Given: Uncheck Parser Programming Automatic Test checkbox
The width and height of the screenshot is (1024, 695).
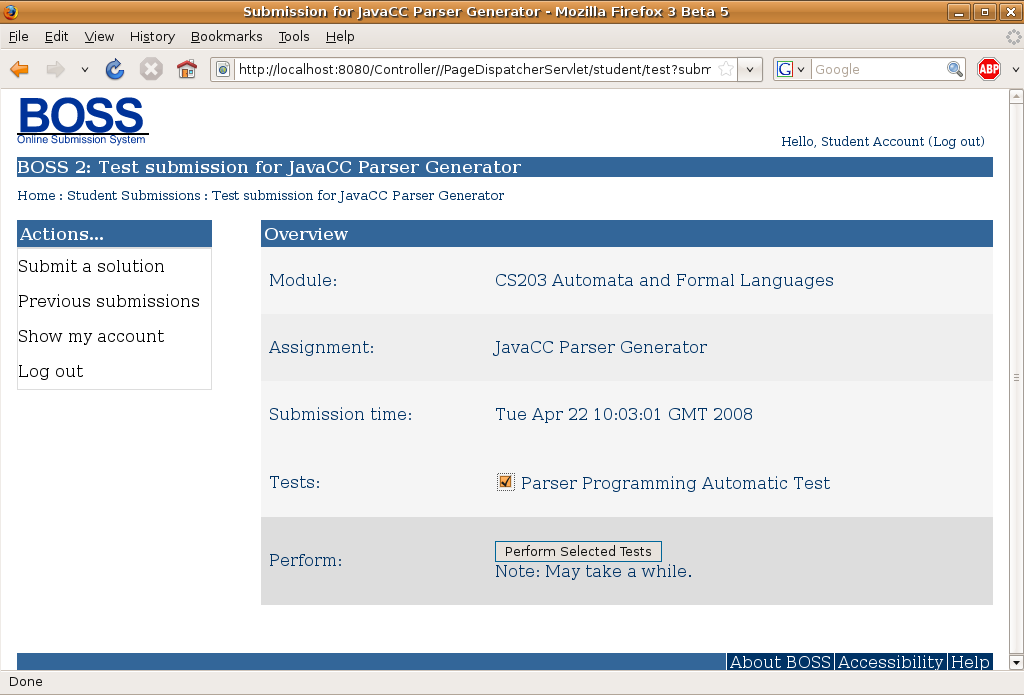Looking at the screenshot, I should coord(505,483).
